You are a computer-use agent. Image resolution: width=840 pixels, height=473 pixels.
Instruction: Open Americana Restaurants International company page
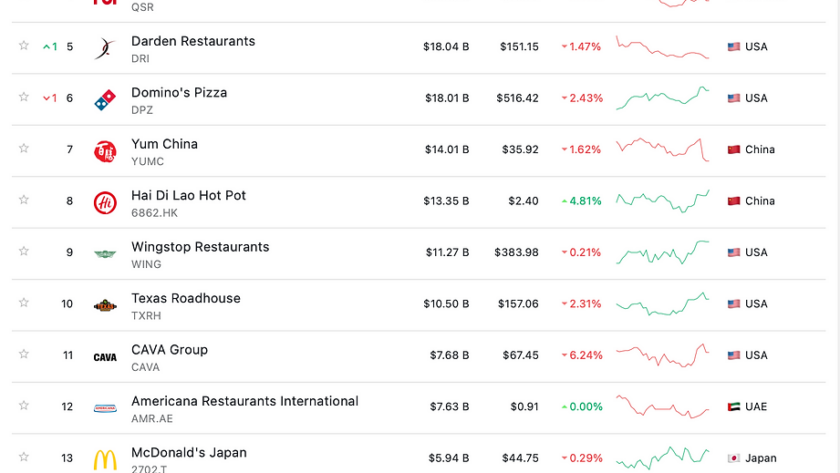[x=245, y=401]
